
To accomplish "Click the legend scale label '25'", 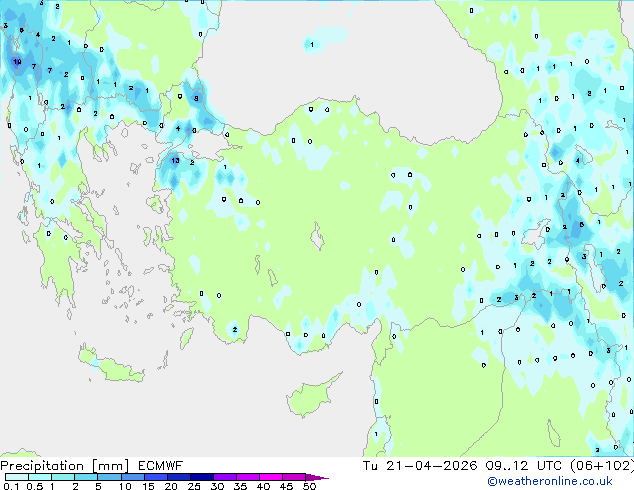I will click(194, 486).
